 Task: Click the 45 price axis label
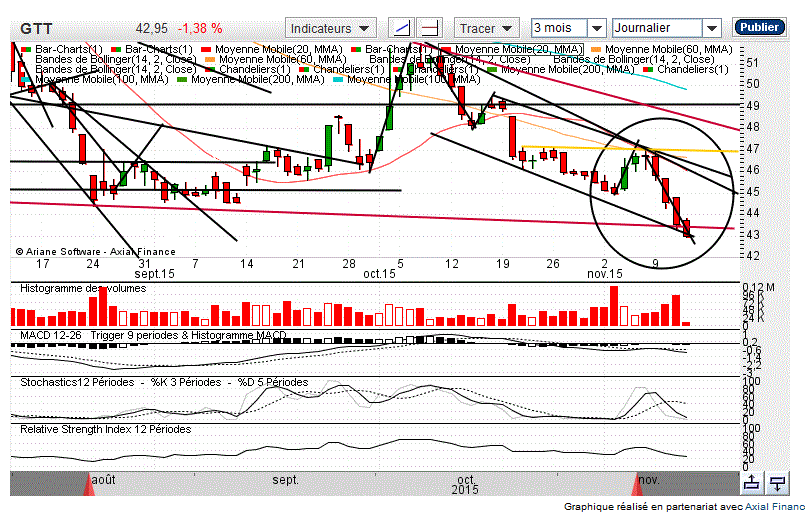click(x=752, y=192)
